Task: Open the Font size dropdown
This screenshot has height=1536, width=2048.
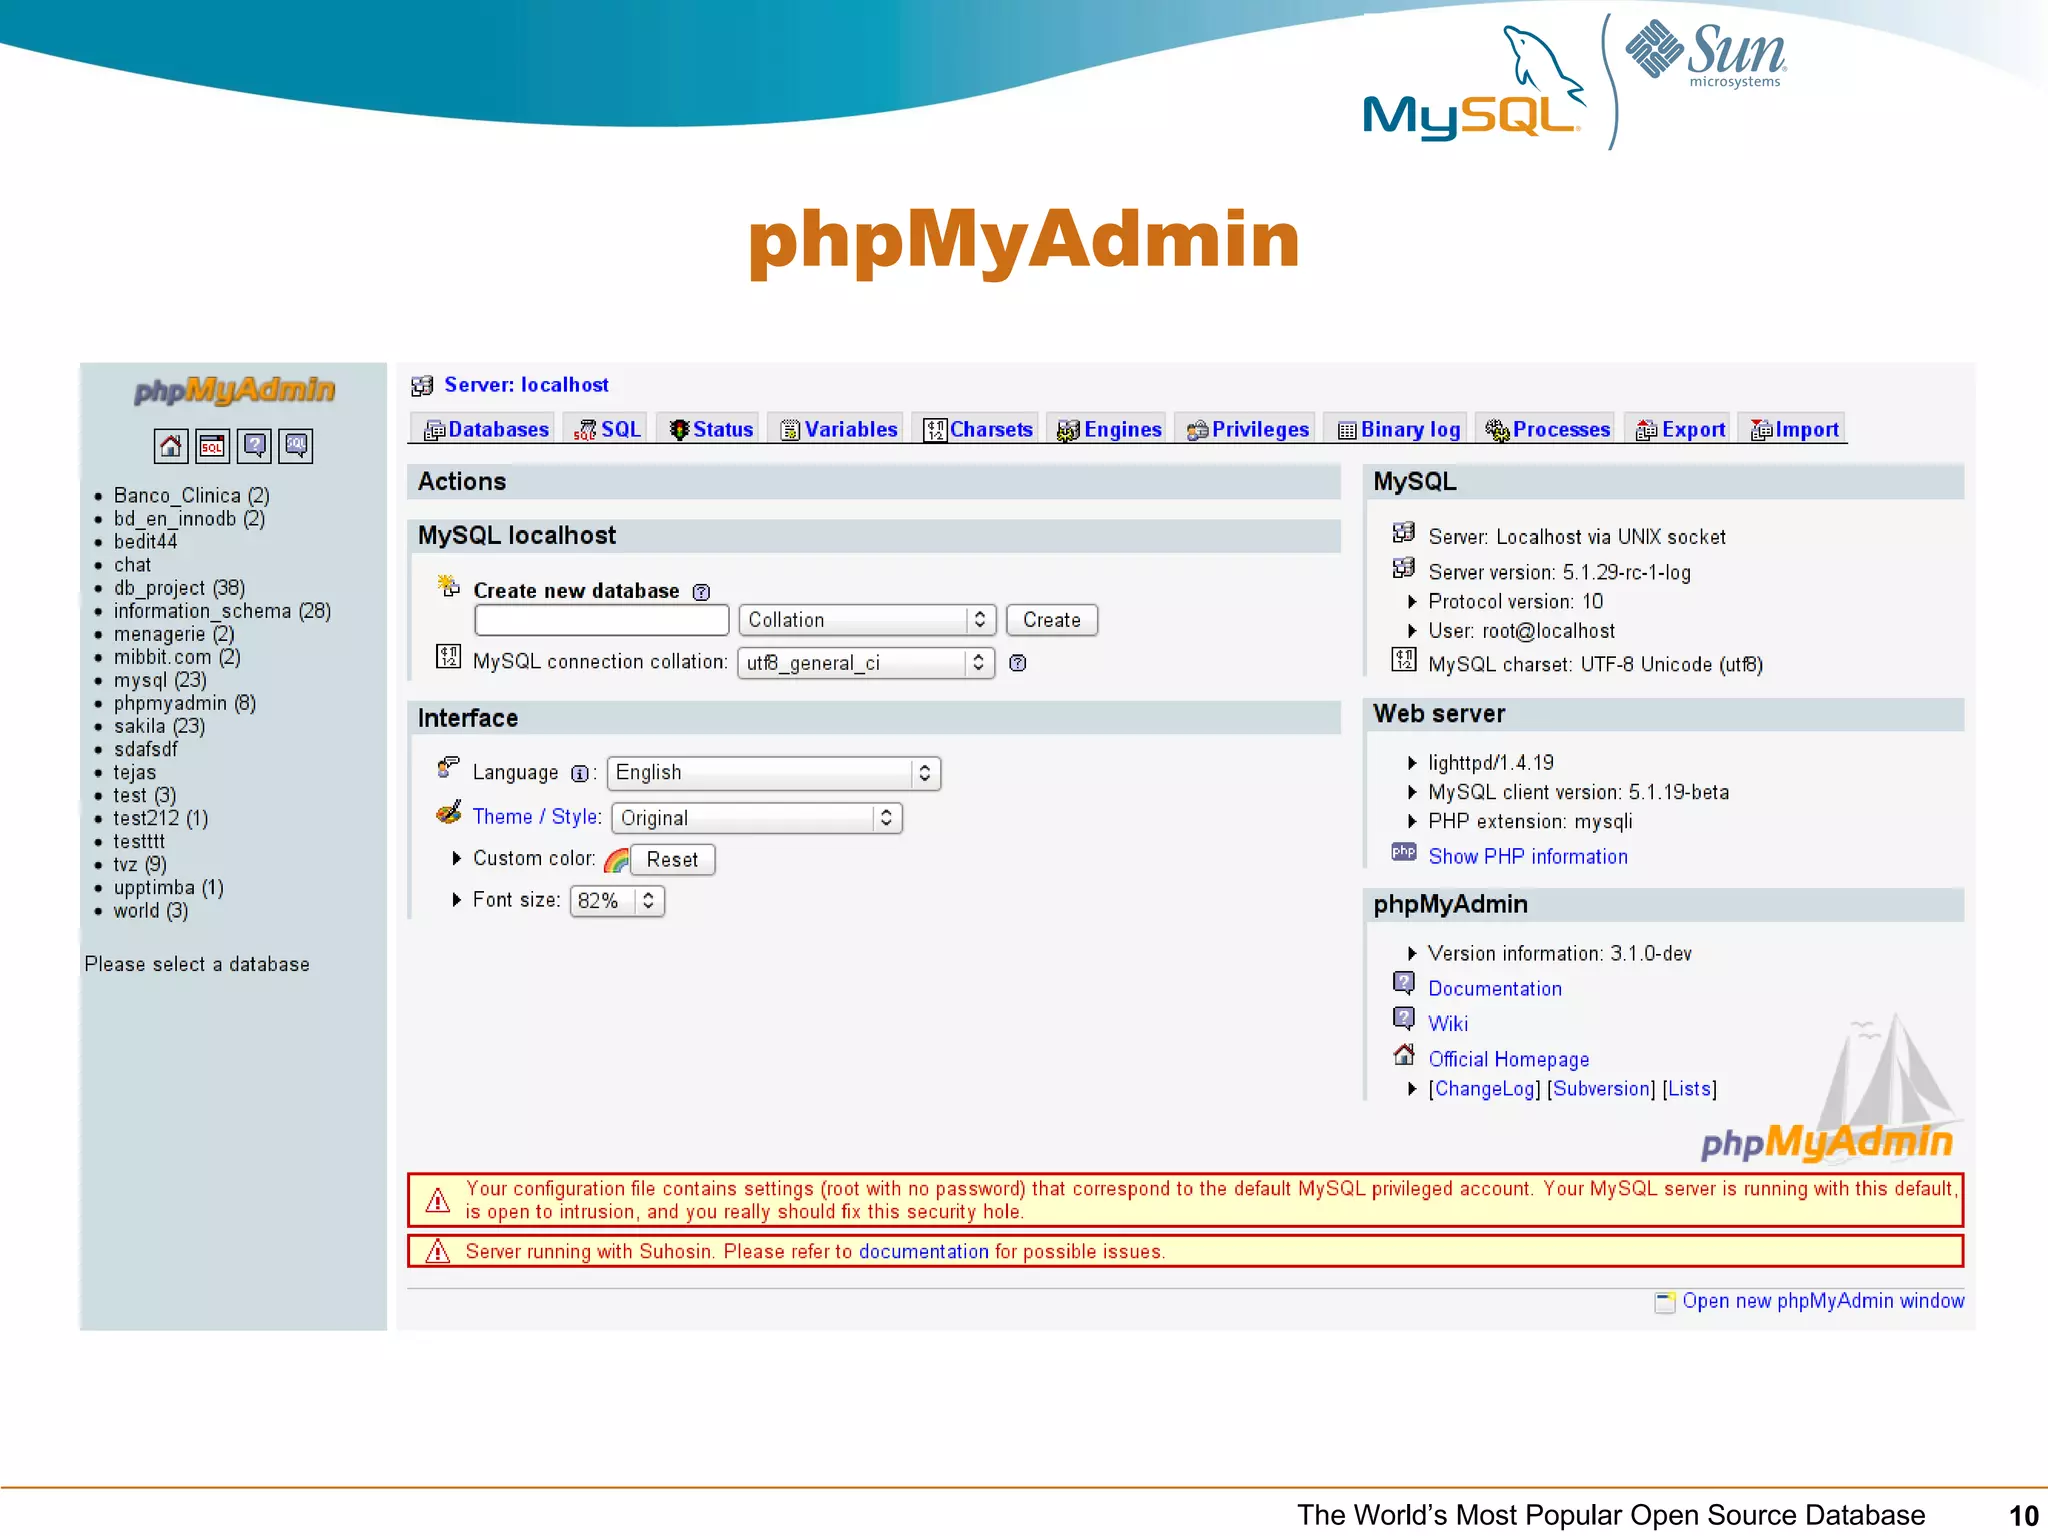Action: pyautogui.click(x=617, y=901)
